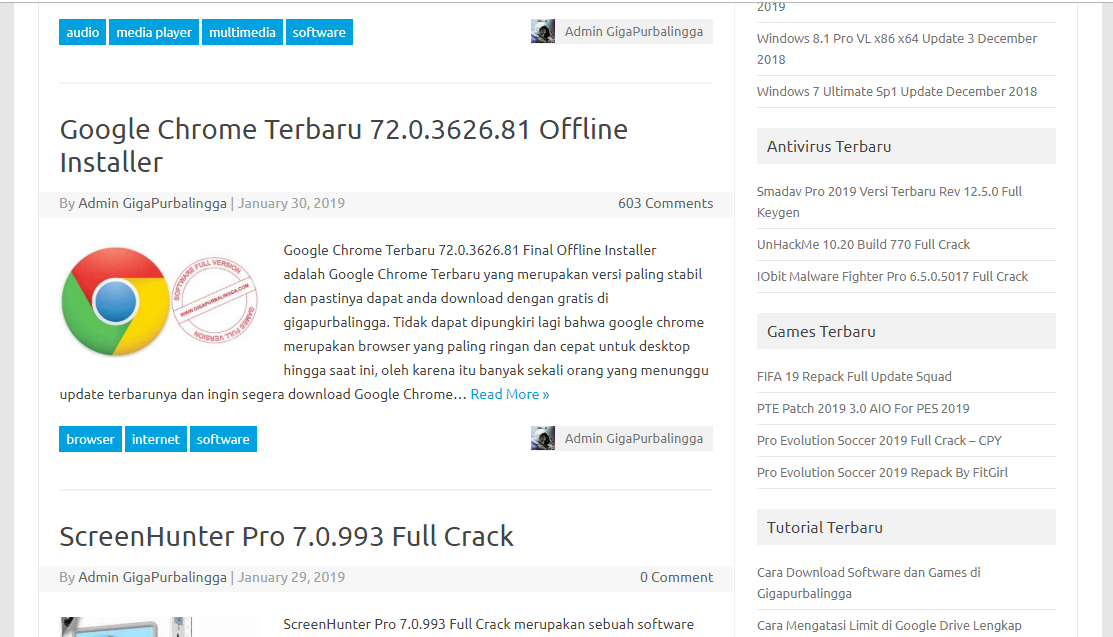
Task: Click Tutorial Terbaru section heading
Action: pos(906,528)
